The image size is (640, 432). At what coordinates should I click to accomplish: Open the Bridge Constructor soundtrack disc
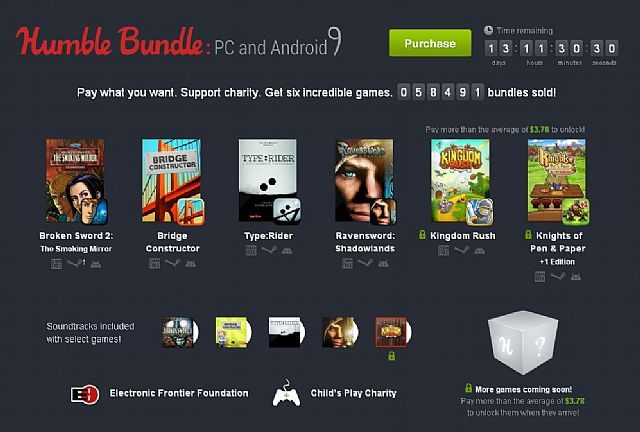(233, 332)
